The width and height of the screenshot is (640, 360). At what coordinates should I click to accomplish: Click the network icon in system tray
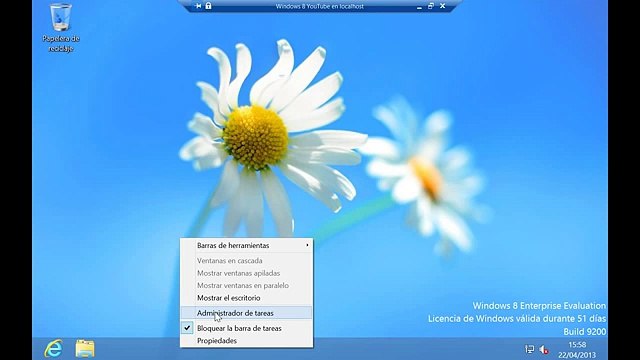pyautogui.click(x=529, y=349)
